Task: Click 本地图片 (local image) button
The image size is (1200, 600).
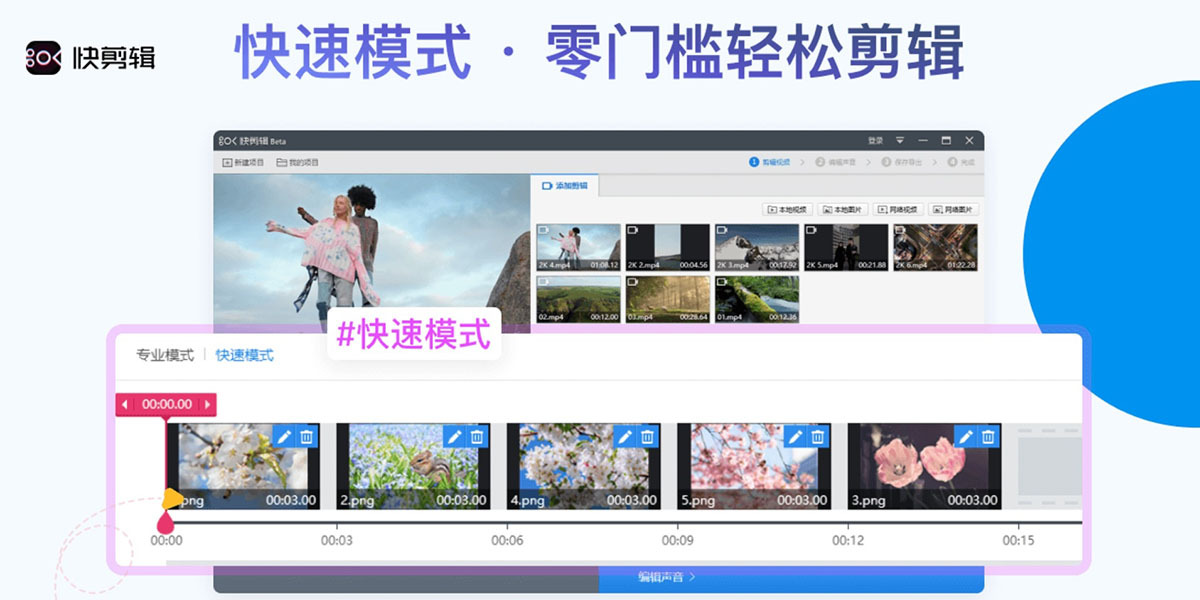Action: click(842, 210)
